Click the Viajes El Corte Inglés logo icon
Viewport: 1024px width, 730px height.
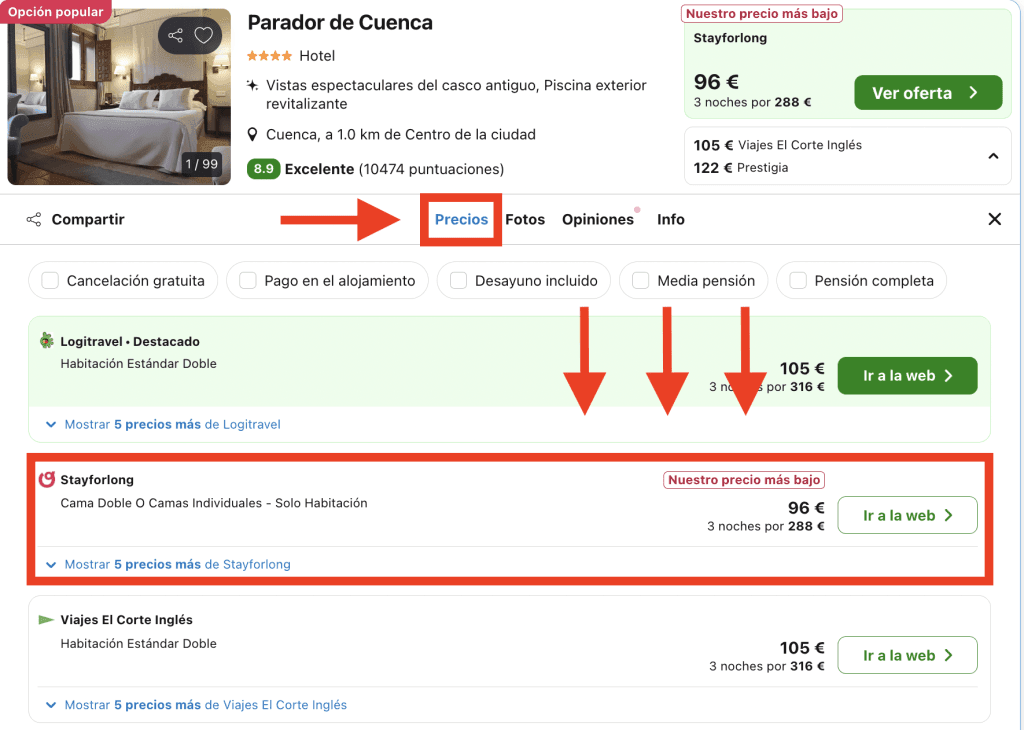click(x=46, y=620)
